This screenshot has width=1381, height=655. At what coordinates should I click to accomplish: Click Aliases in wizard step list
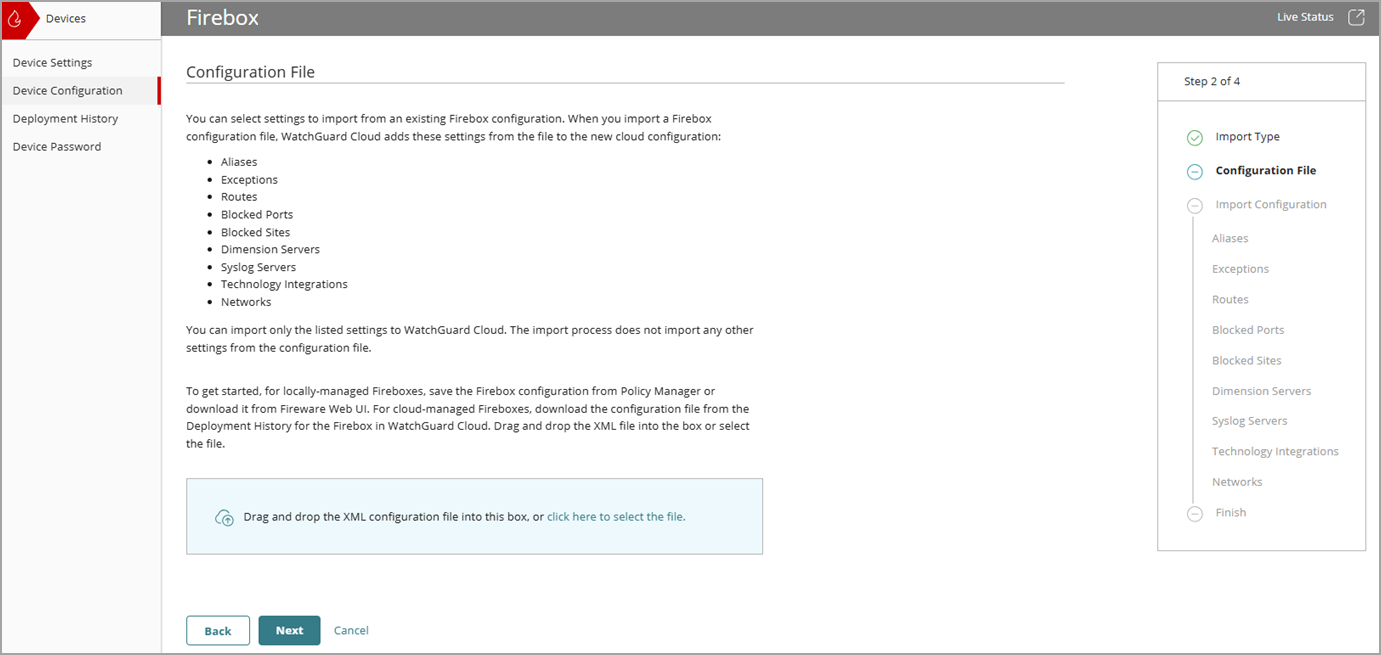pyautogui.click(x=1230, y=239)
